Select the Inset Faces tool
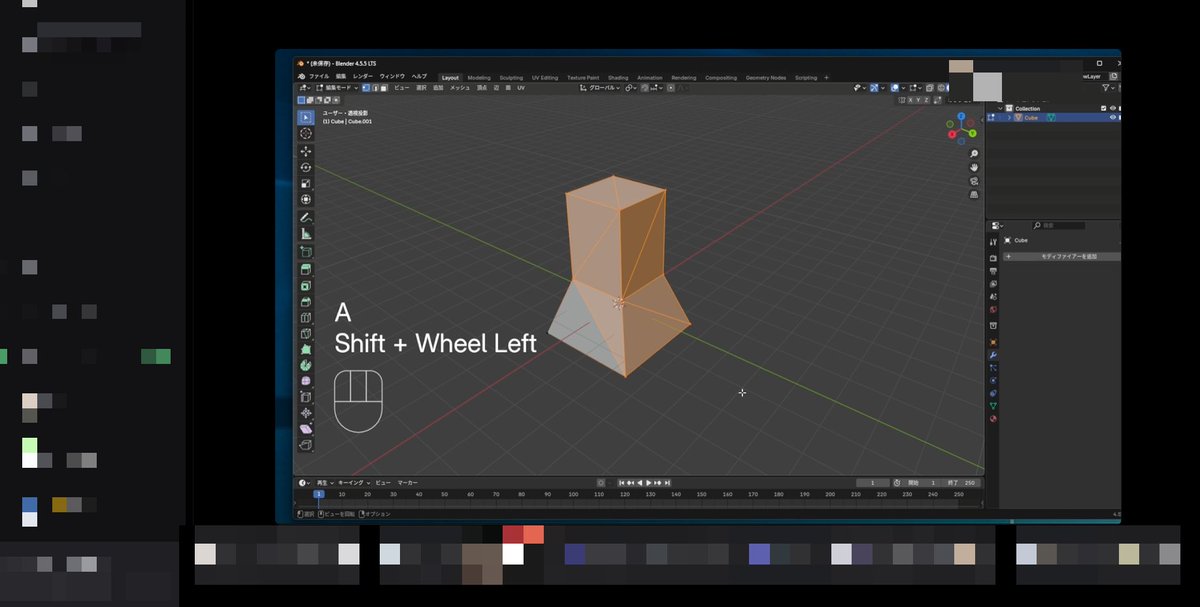The image size is (1200, 607). [306, 286]
